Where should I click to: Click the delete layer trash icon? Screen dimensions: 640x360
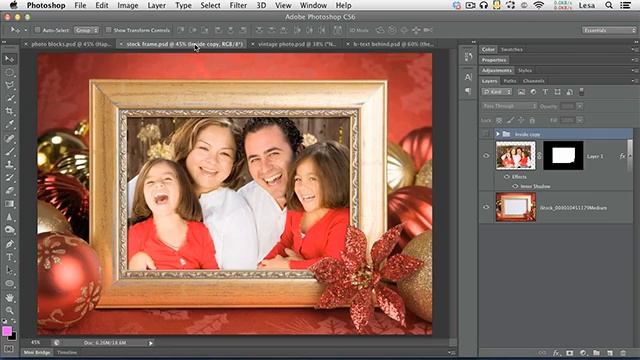point(623,353)
